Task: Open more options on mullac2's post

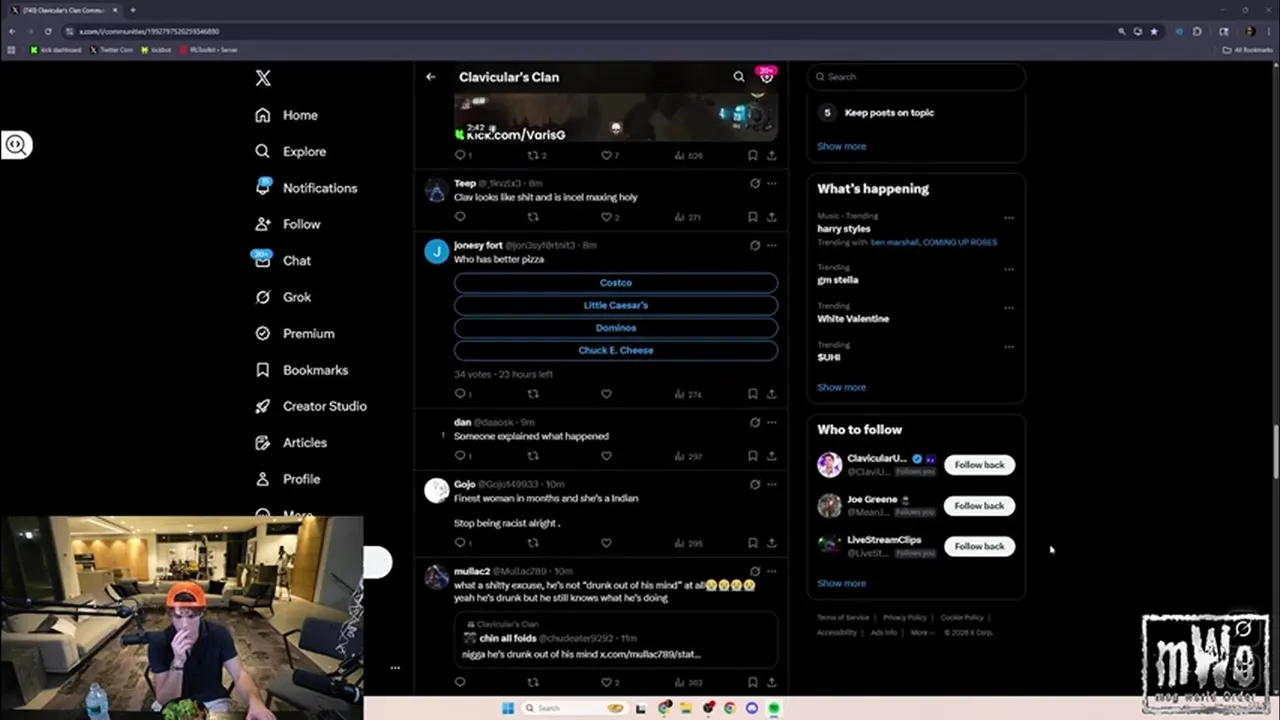Action: 772,571
